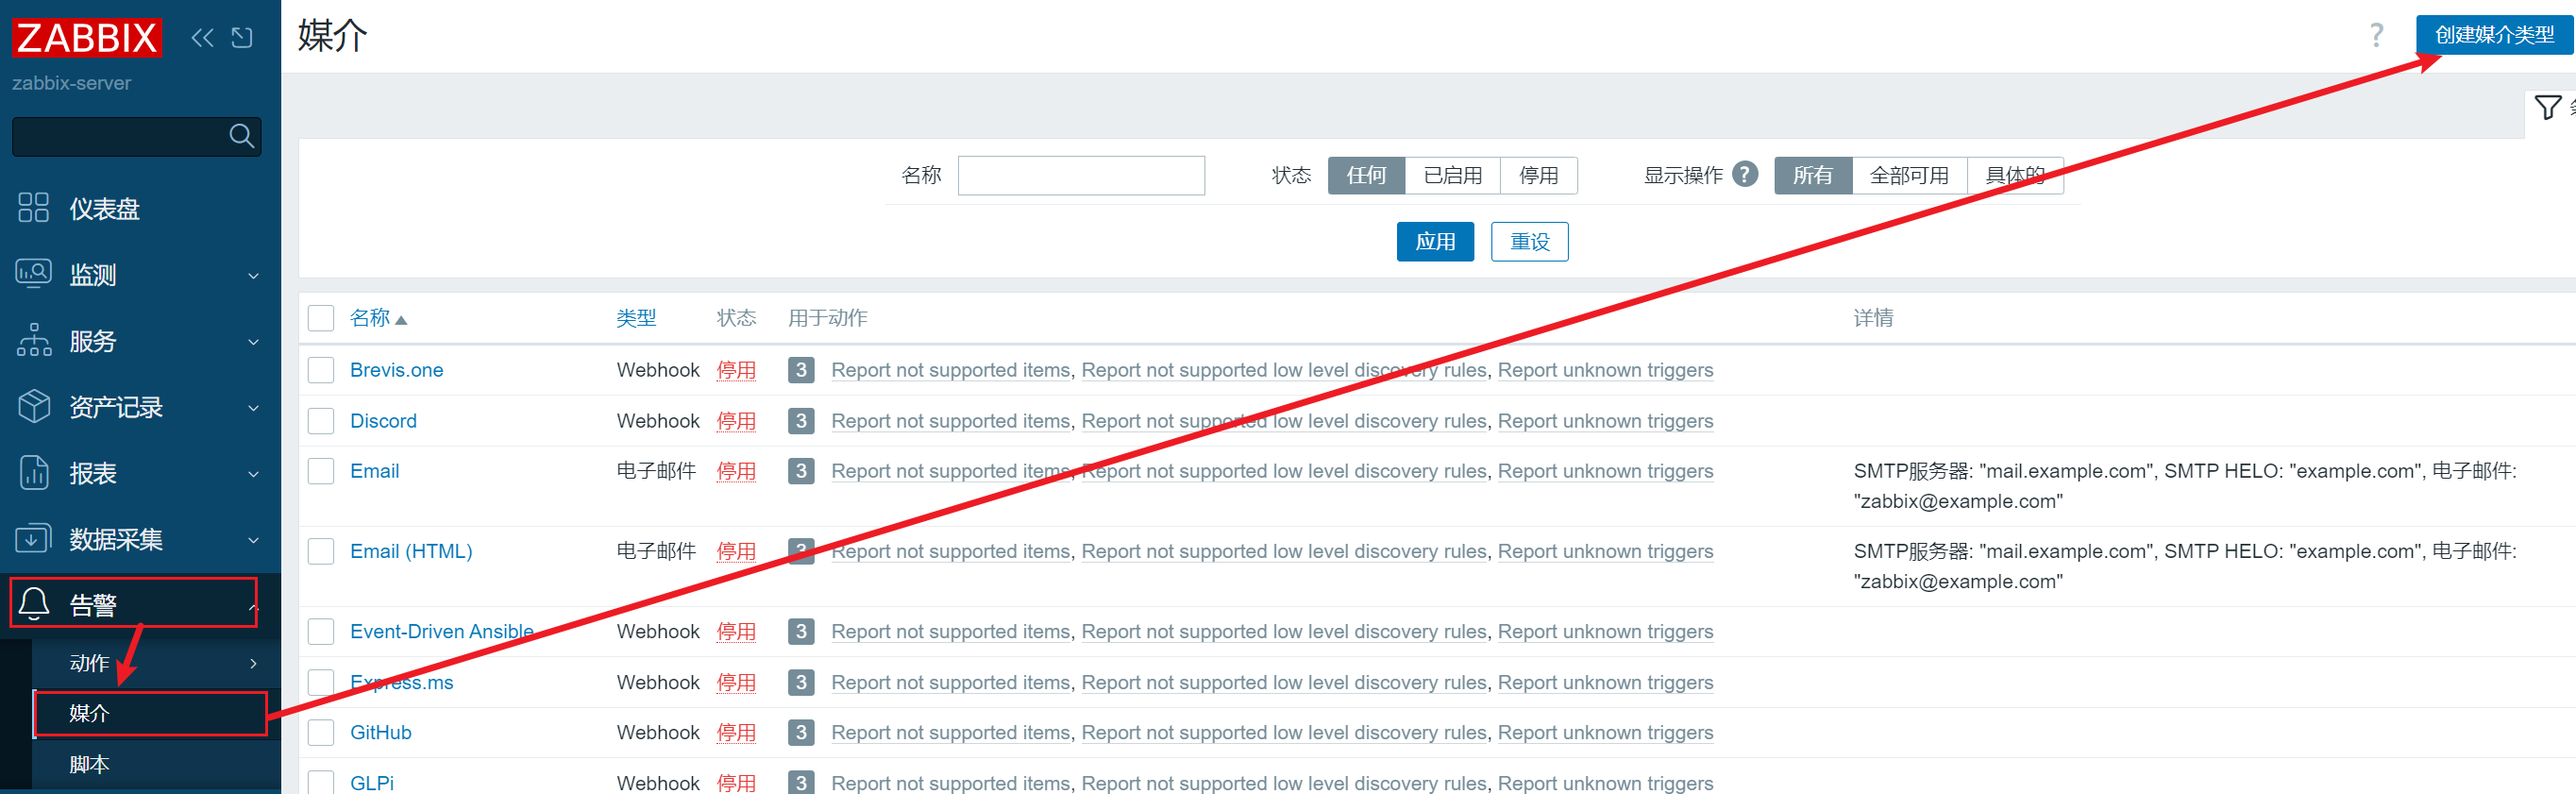
Task: Click help icon beside 显示操作
Action: (1745, 174)
